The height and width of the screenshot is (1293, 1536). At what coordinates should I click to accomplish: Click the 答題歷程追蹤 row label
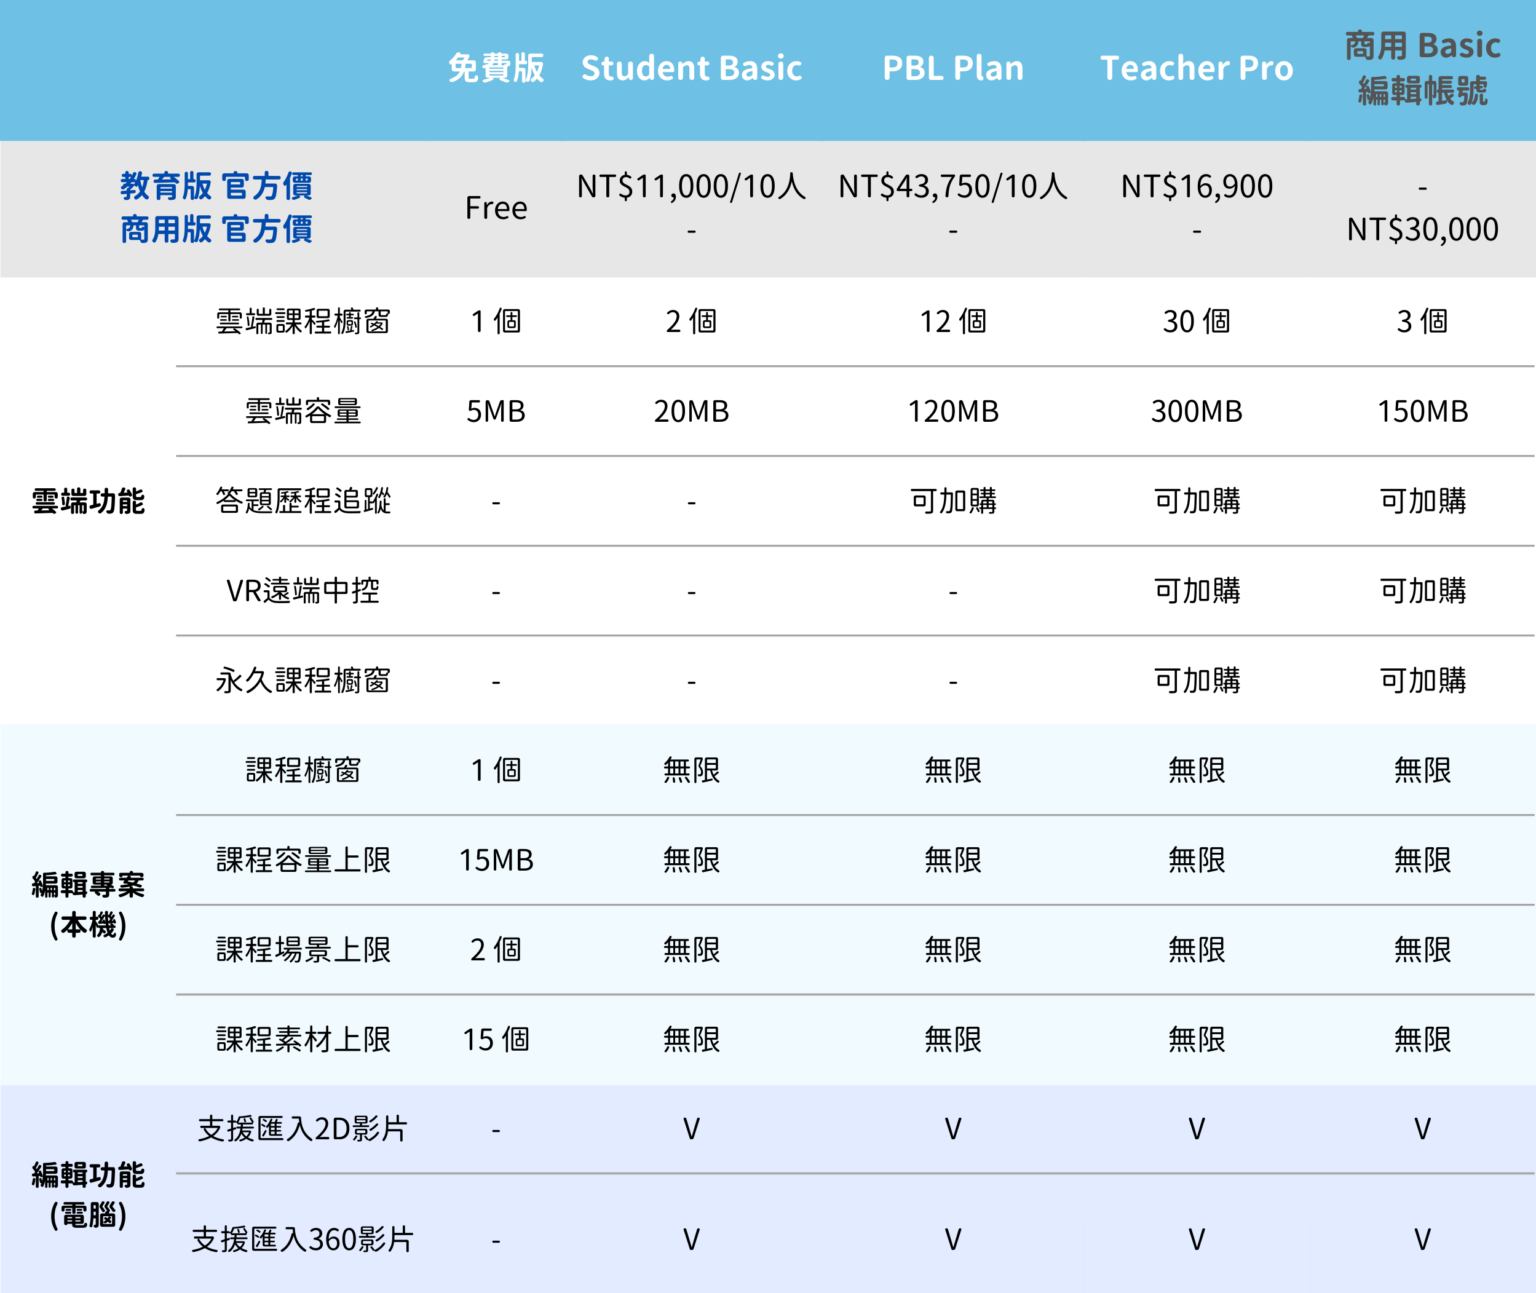pos(303,501)
